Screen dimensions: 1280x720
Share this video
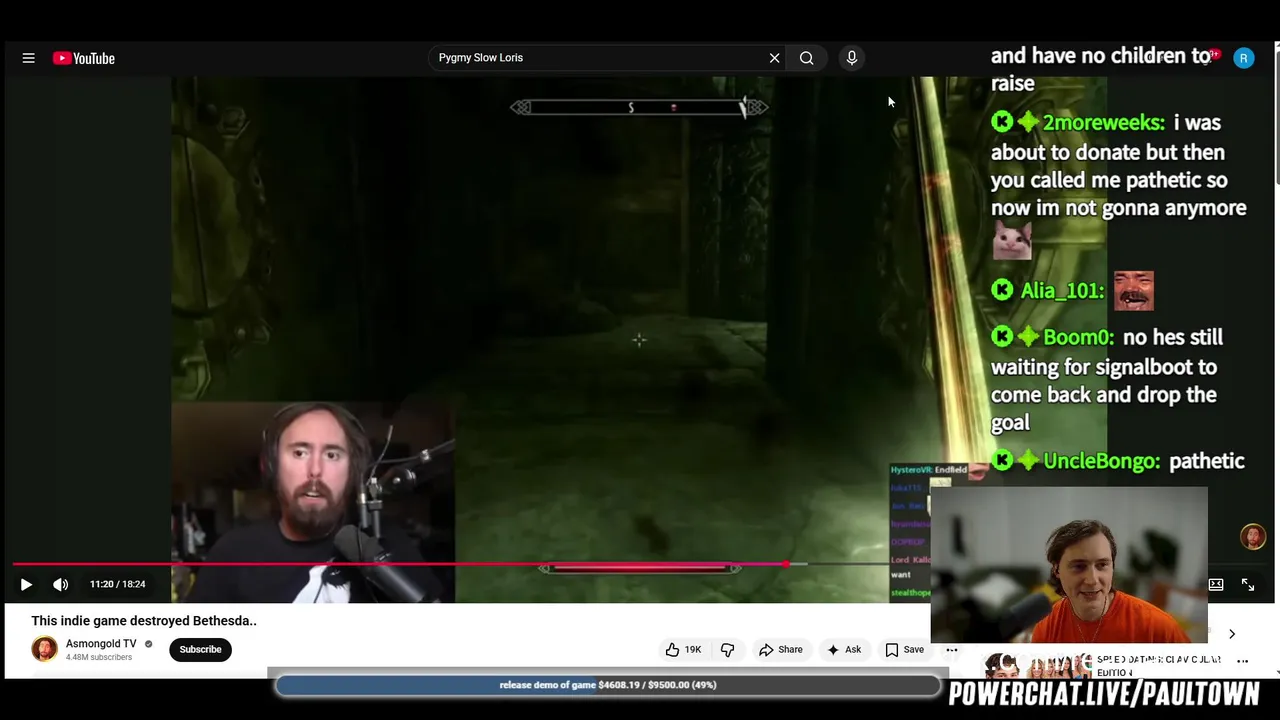780,649
